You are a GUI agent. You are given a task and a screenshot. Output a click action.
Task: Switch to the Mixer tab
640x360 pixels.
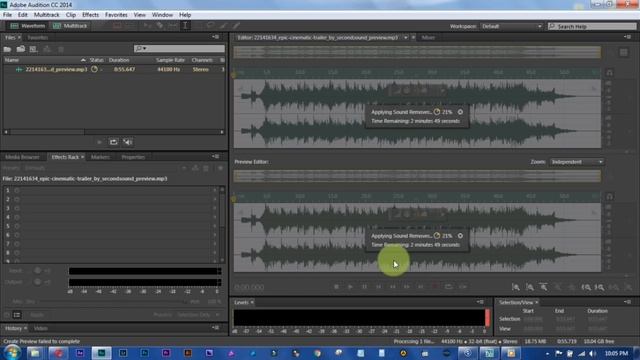tap(428, 38)
